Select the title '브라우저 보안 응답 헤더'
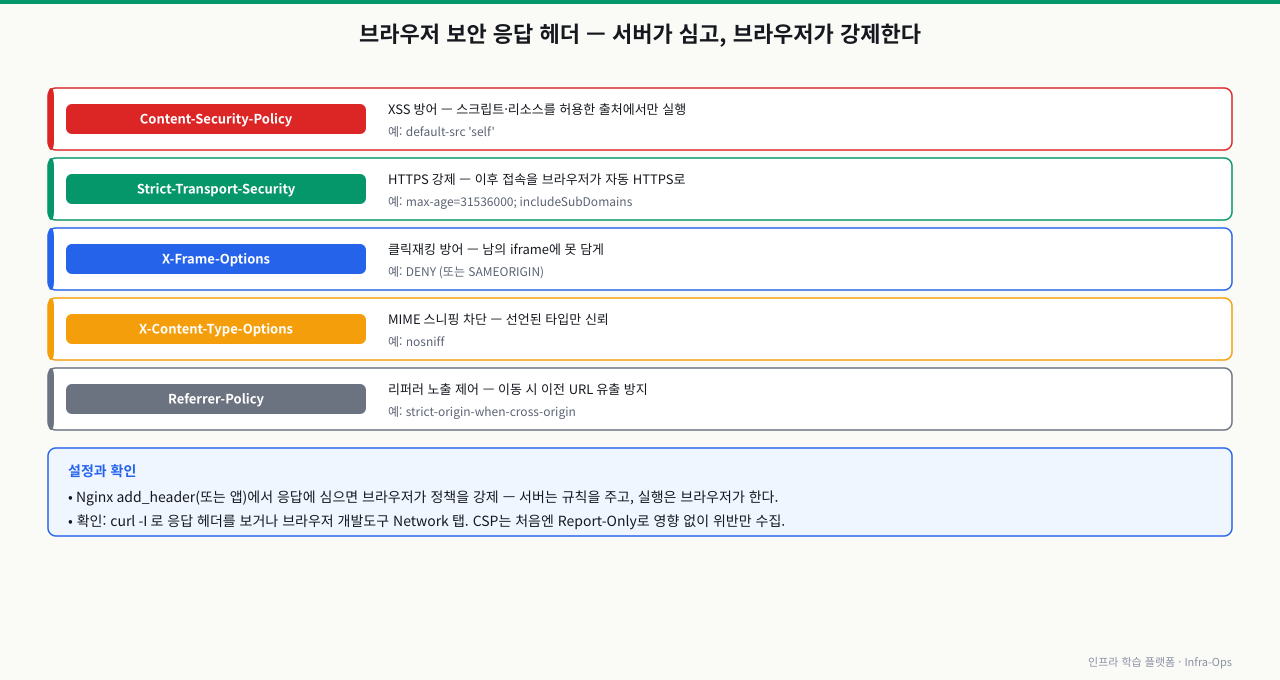 468,34
